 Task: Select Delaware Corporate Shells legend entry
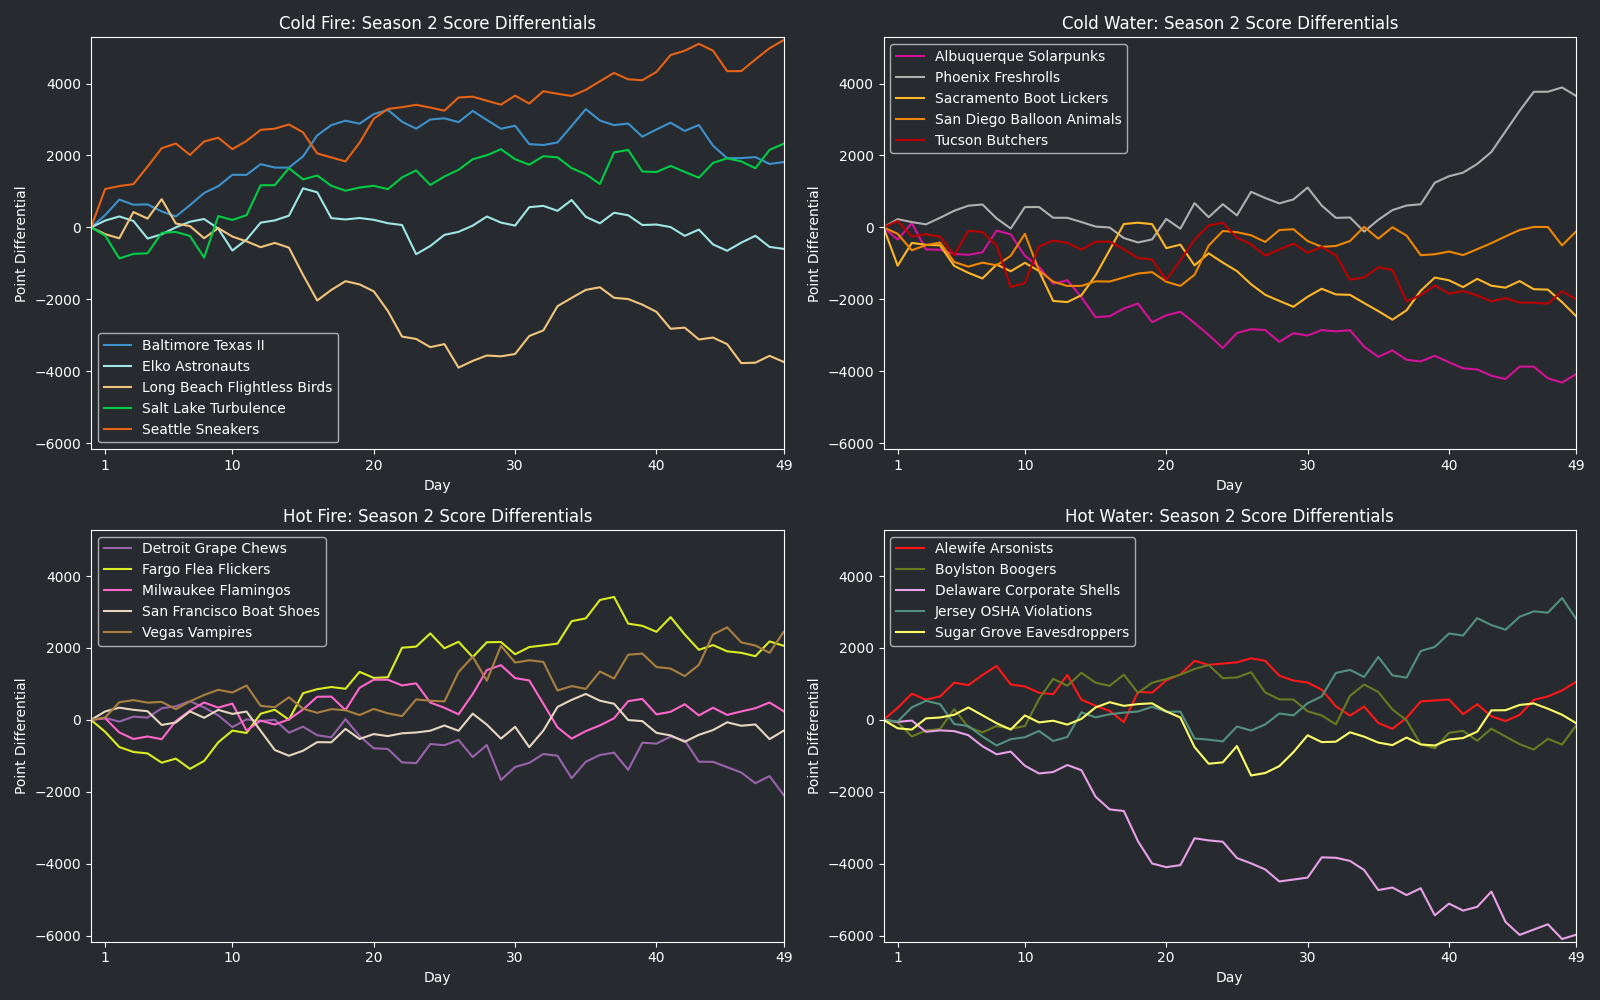1027,590
